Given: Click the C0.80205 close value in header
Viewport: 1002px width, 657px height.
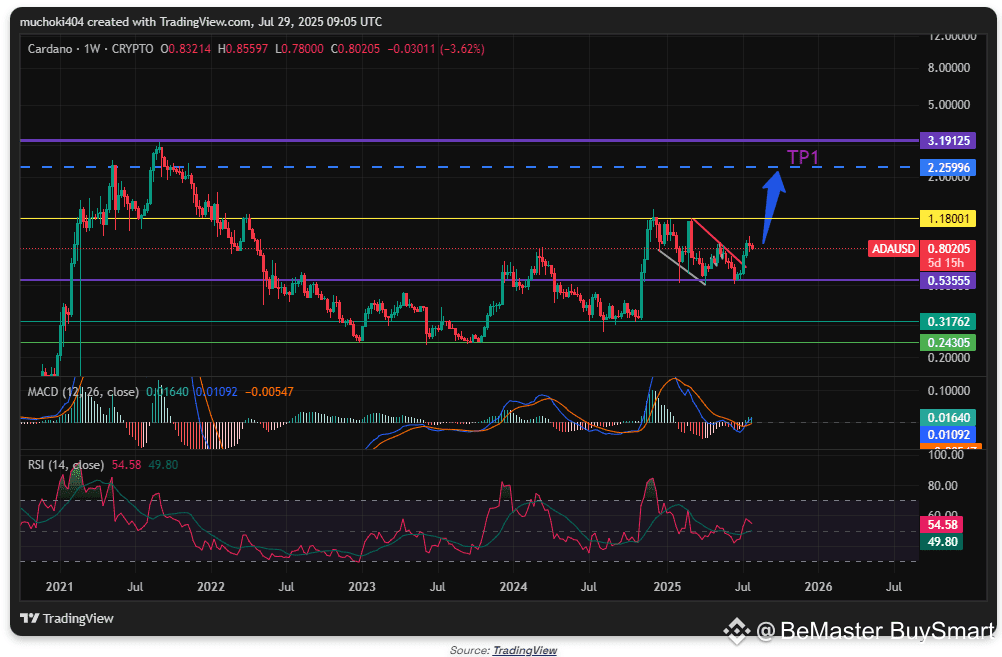Looking at the screenshot, I should coord(355,49).
